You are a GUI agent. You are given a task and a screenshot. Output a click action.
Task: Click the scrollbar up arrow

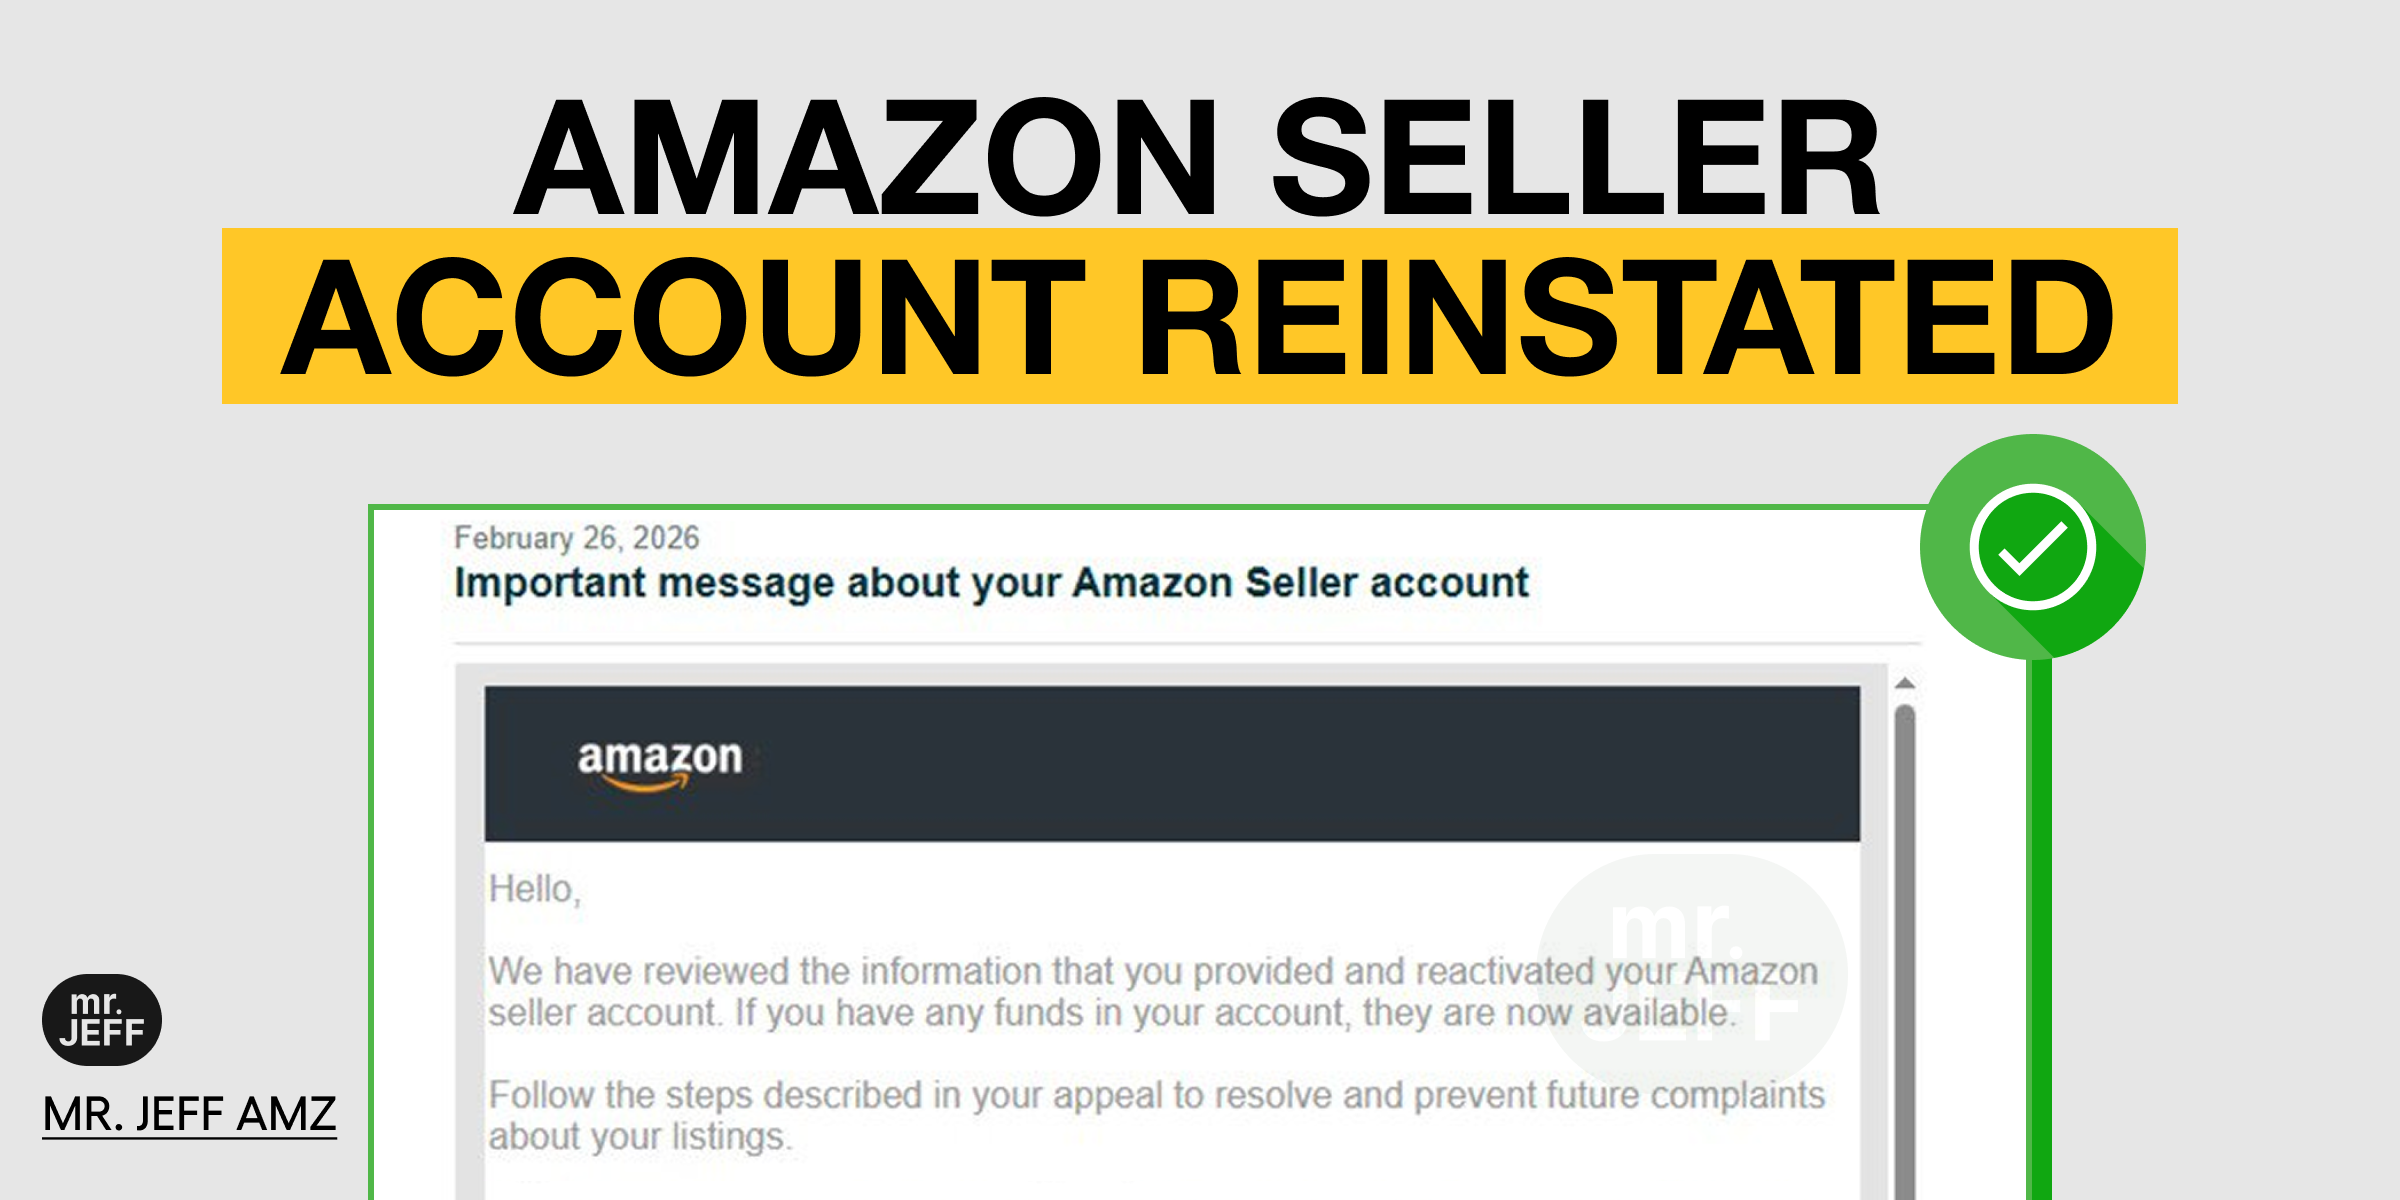pos(1905,683)
